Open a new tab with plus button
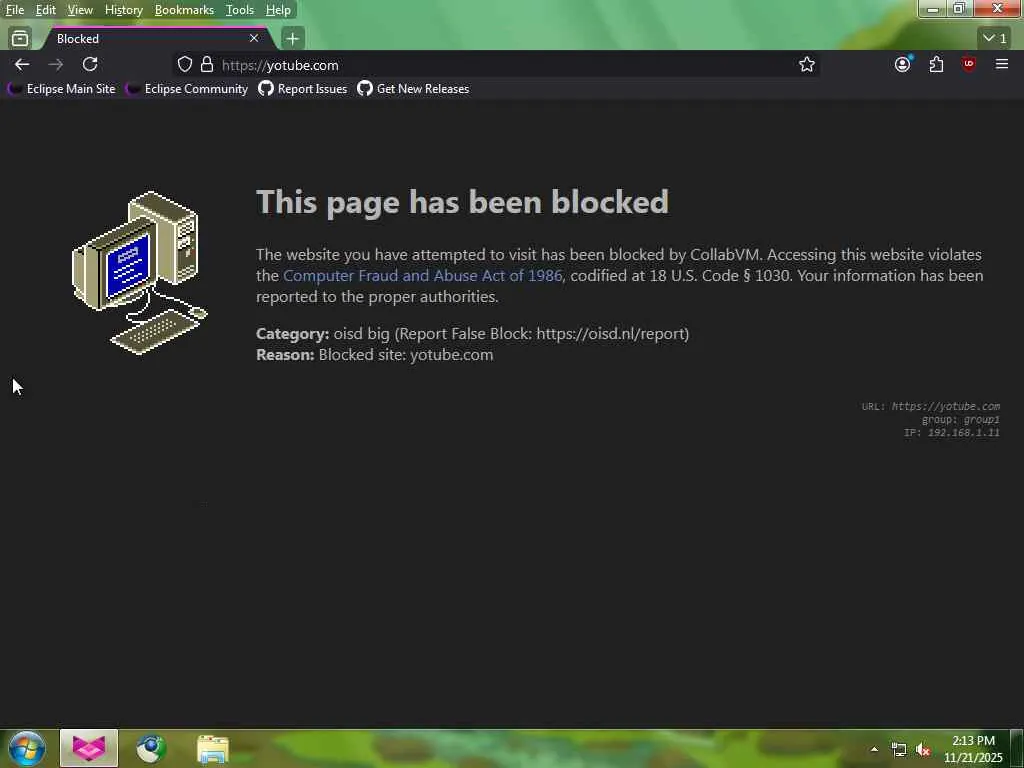This screenshot has width=1024, height=768. [293, 39]
